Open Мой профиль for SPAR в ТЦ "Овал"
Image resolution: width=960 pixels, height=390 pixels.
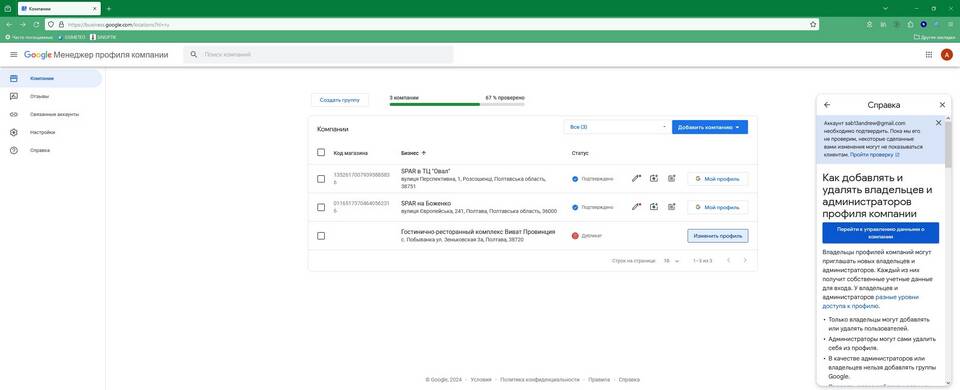click(718, 179)
